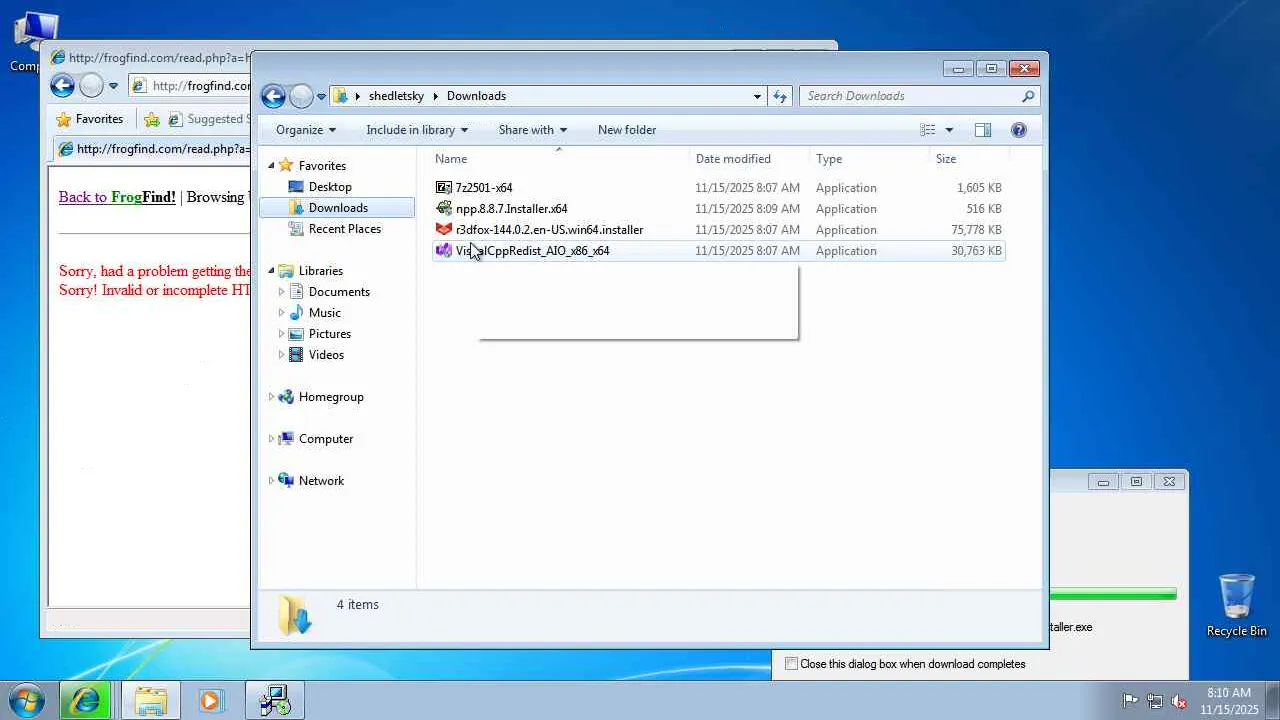Open Homegroup in the navigation pane
This screenshot has height=720, width=1280.
(331, 397)
